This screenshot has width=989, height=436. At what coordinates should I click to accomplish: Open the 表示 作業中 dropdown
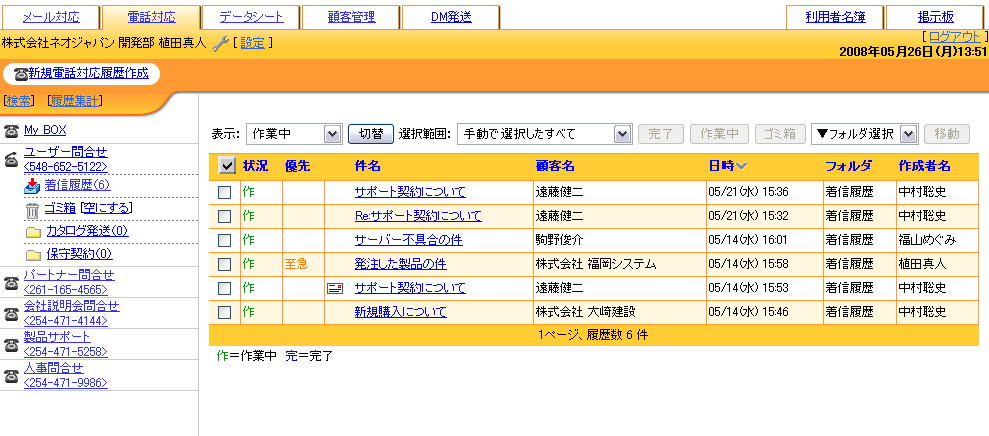(294, 134)
